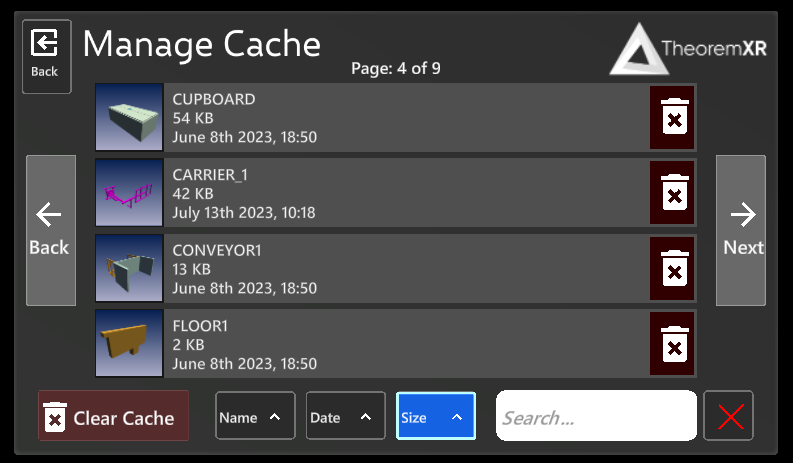Delete the CUPBOARD cache entry
Screen dimensions: 793x463
pyautogui.click(x=674, y=117)
